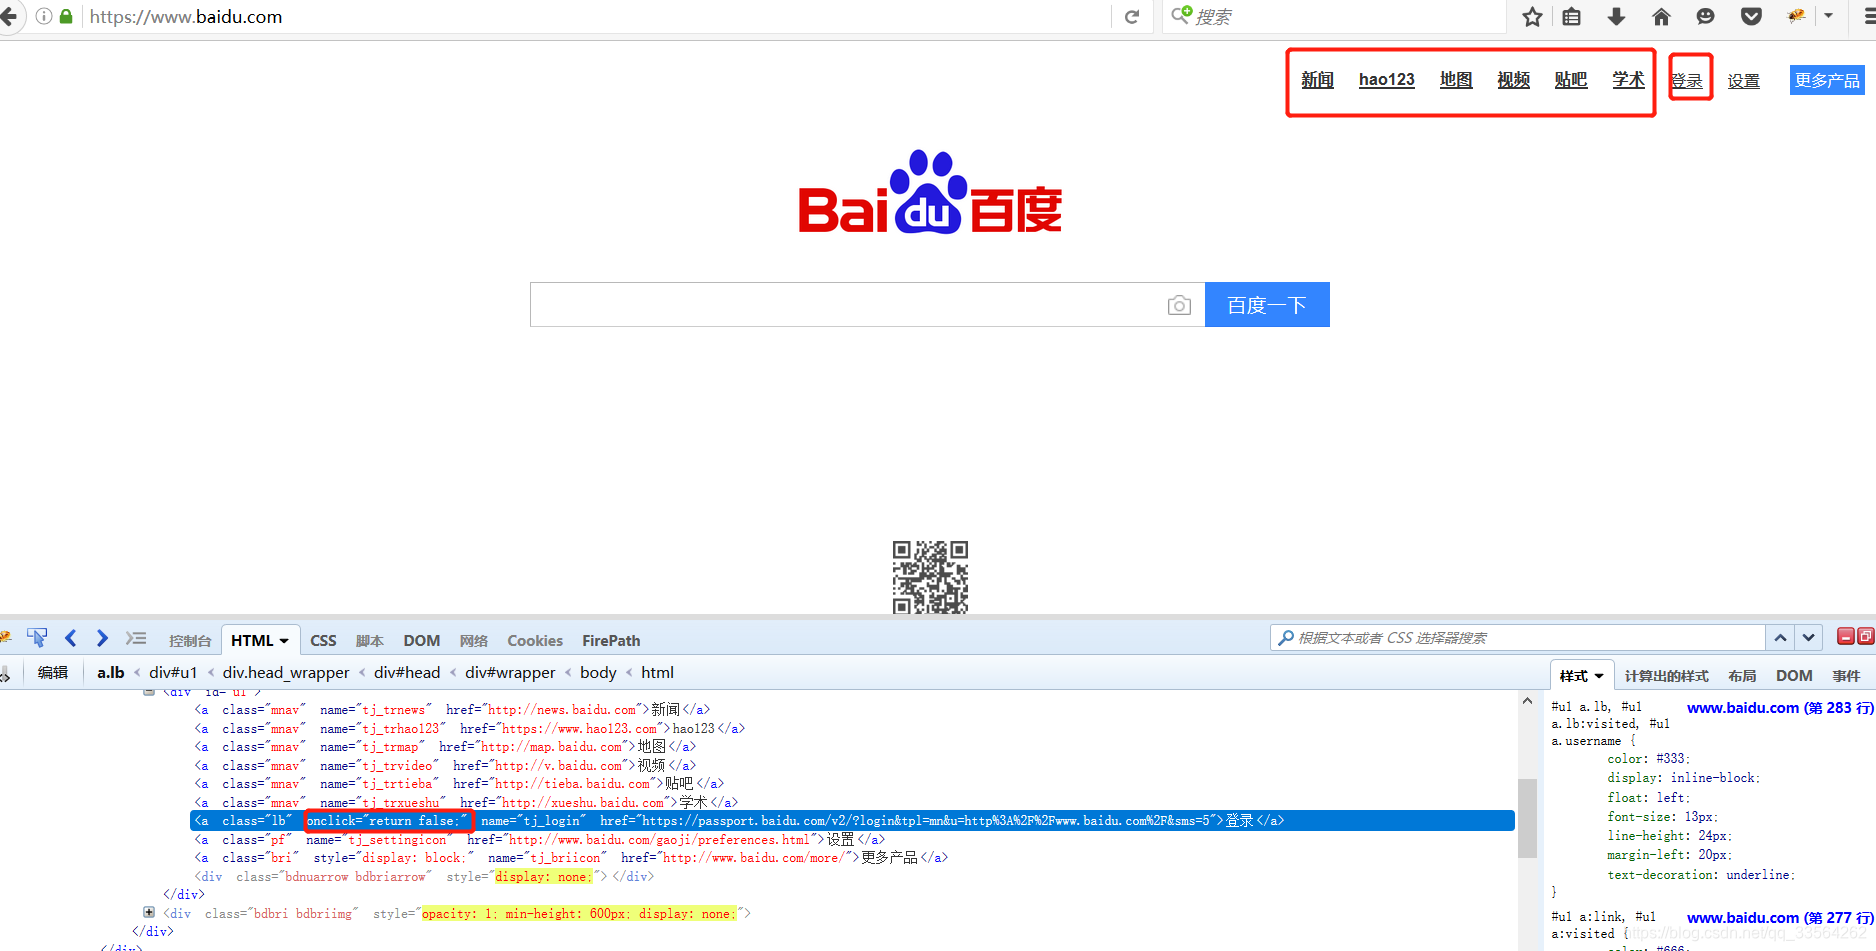This screenshot has width=1876, height=951.
Task: Open the 设置 link on Baidu page
Action: [x=1744, y=81]
